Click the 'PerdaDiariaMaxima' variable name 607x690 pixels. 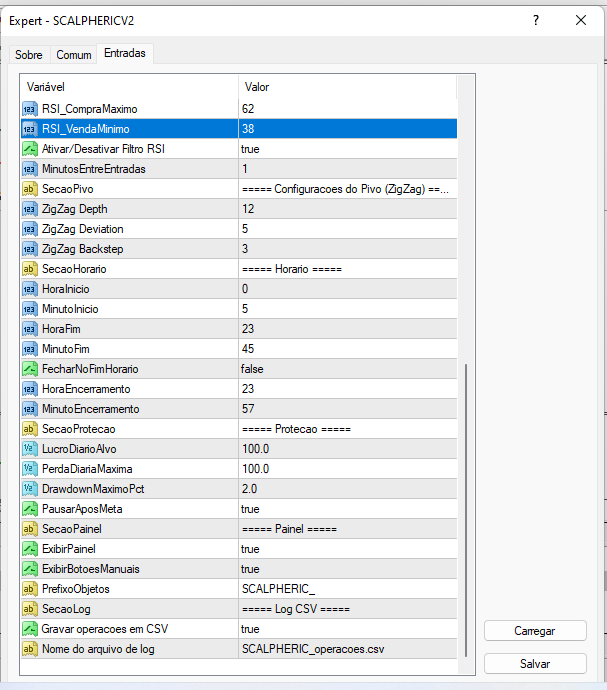click(x=87, y=469)
